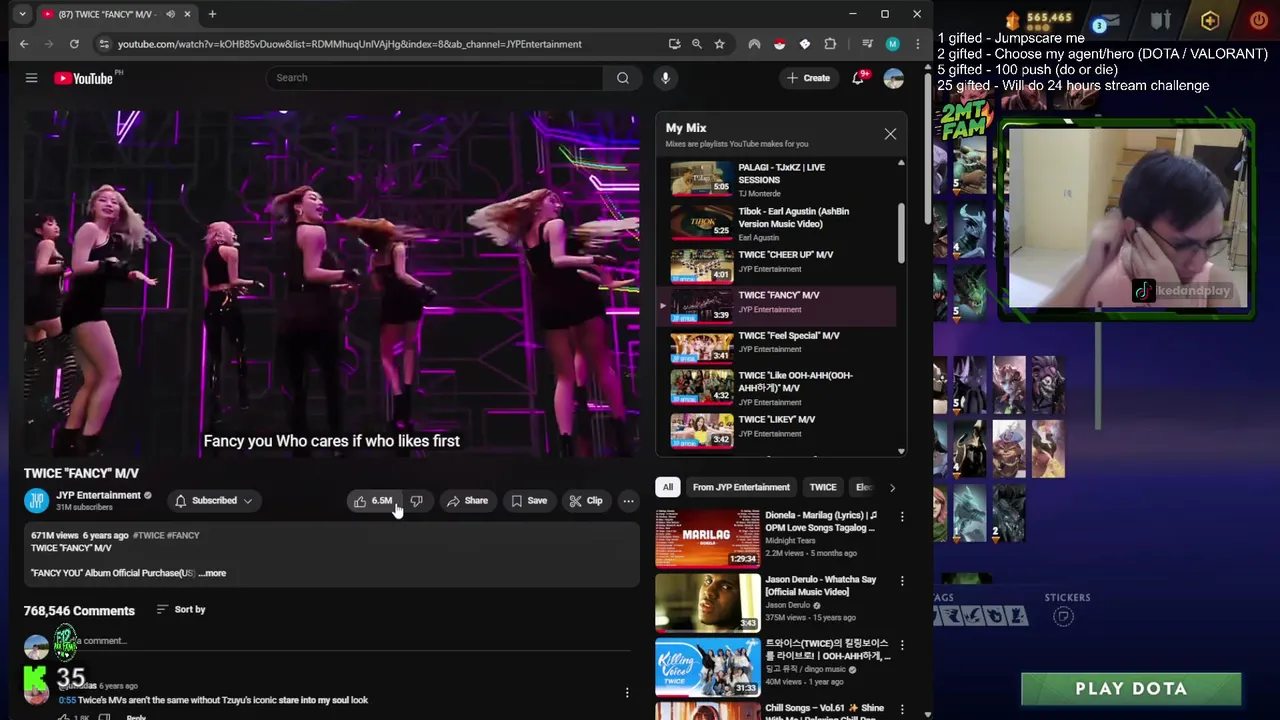
Task: Click PLAY DOTA button
Action: [x=1131, y=689]
